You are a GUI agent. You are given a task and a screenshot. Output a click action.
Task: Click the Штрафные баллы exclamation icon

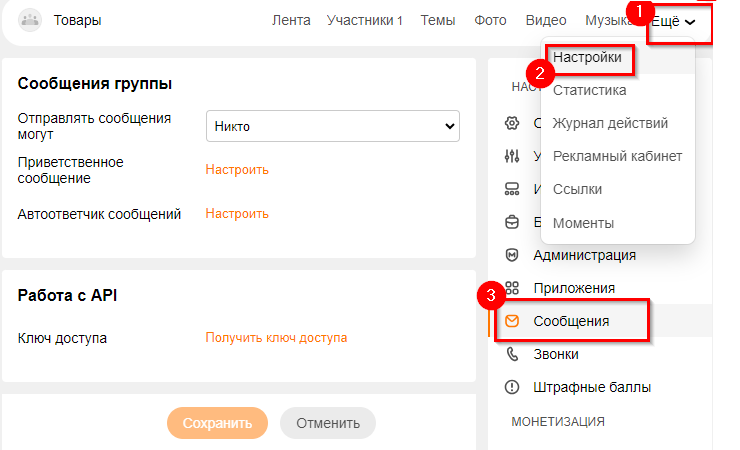513,387
